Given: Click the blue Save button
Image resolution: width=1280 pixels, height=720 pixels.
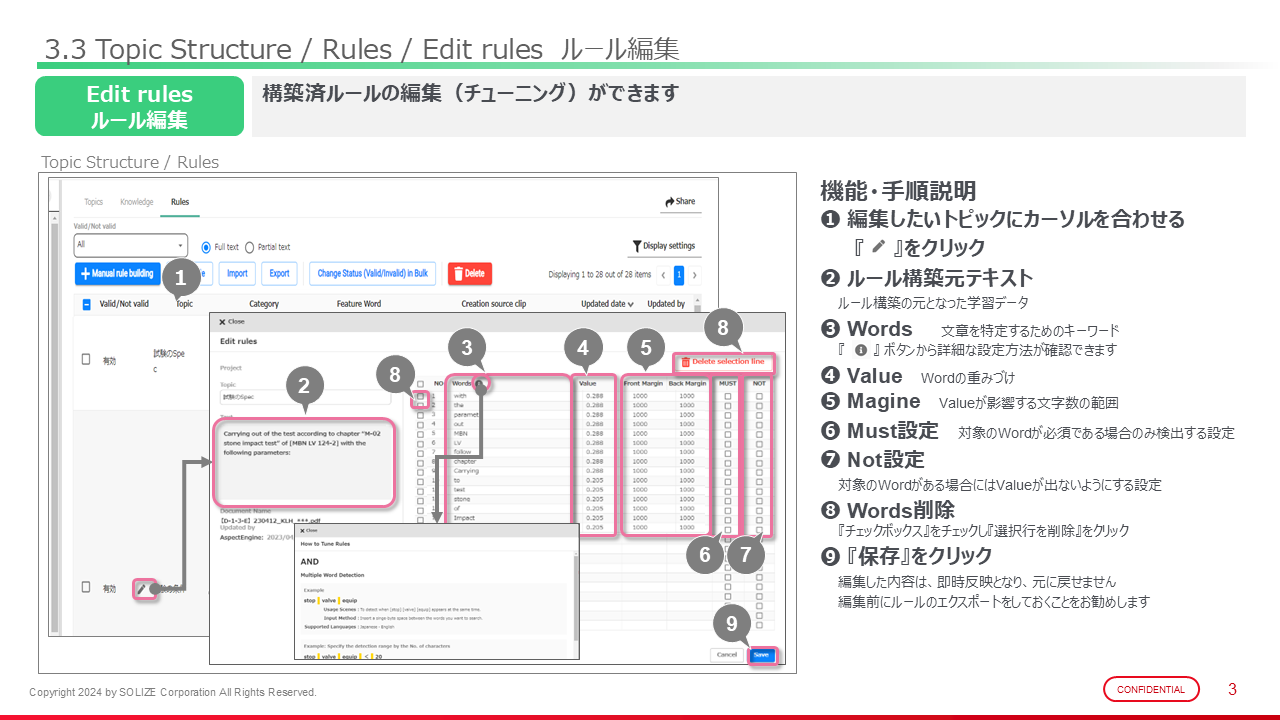Looking at the screenshot, I should click(x=761, y=654).
